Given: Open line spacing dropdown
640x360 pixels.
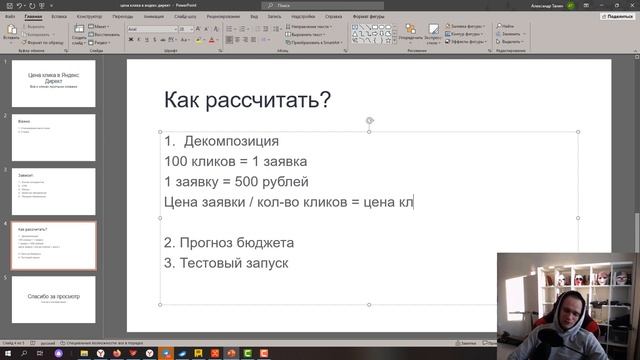Looking at the screenshot, I should tap(277, 29).
